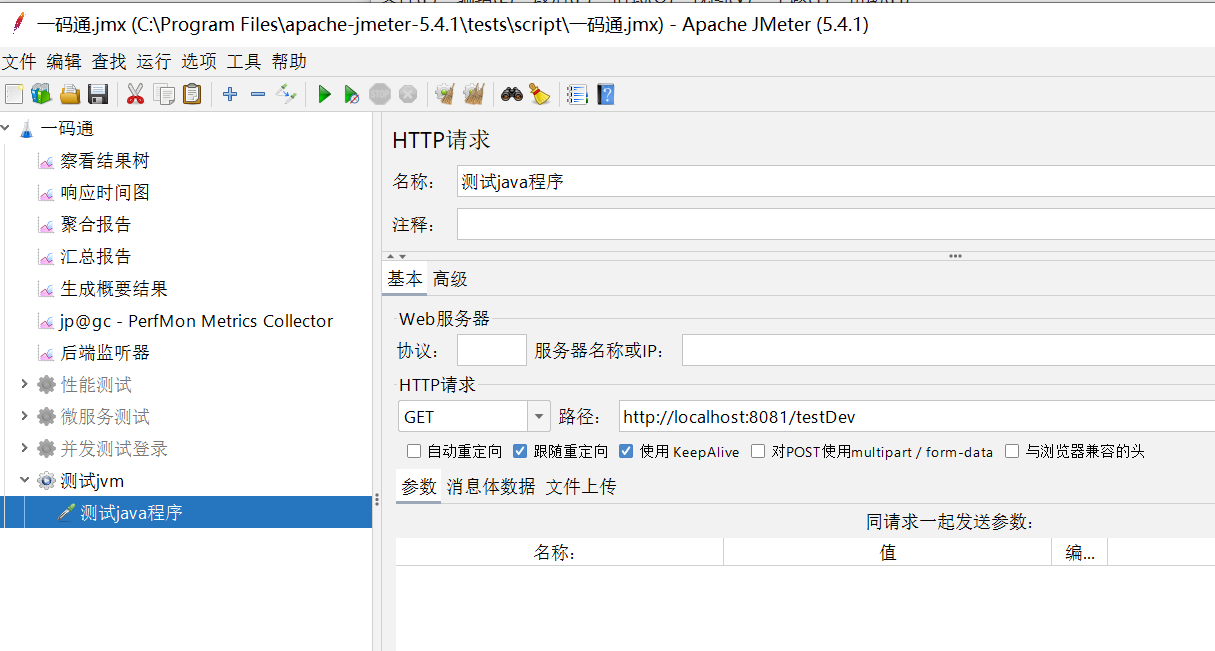Image resolution: width=1215 pixels, height=651 pixels.
Task: Select 测试java程序 sampler in the tree
Action: [x=131, y=513]
